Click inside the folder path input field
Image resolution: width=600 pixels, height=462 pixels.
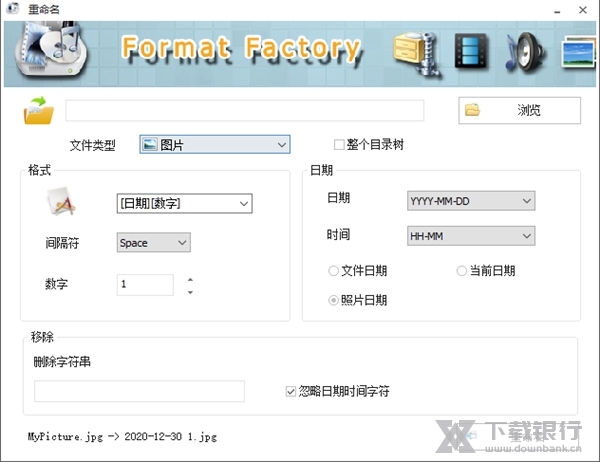(245, 111)
